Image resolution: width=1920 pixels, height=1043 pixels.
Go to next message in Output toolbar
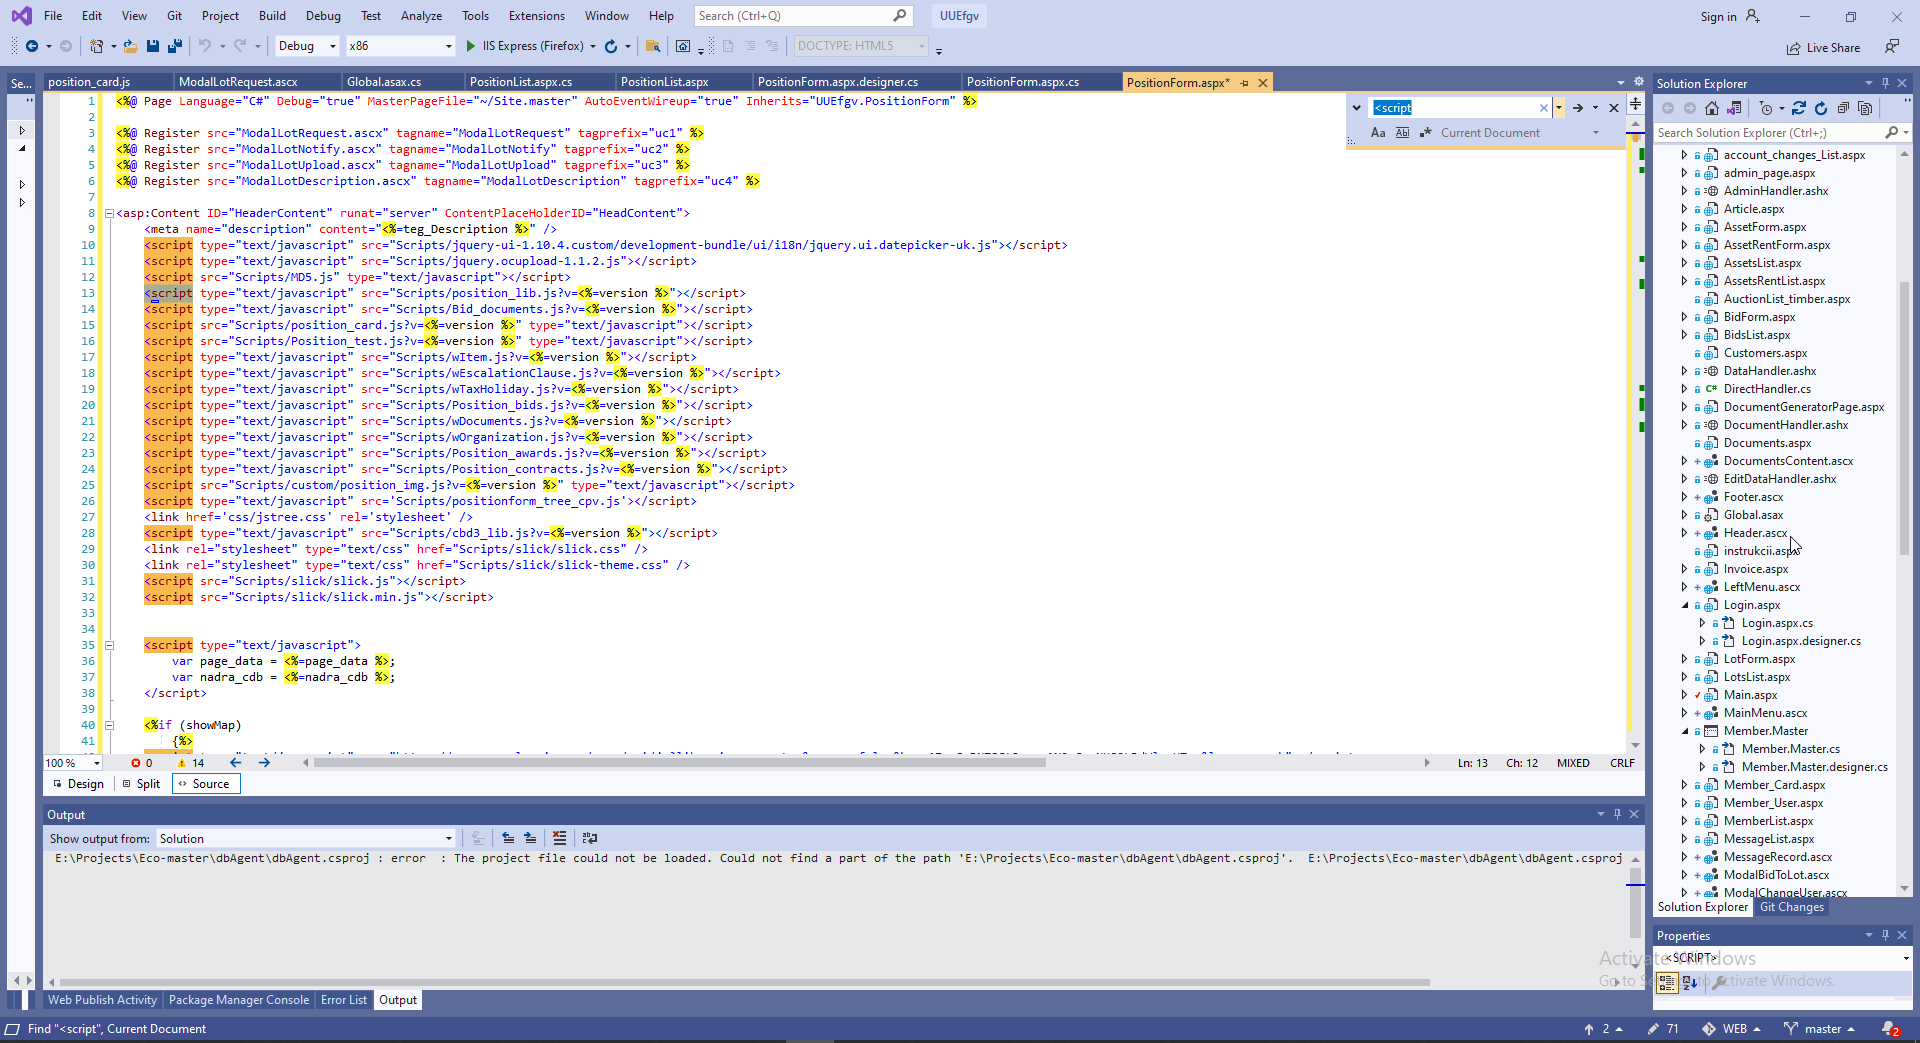pos(530,839)
